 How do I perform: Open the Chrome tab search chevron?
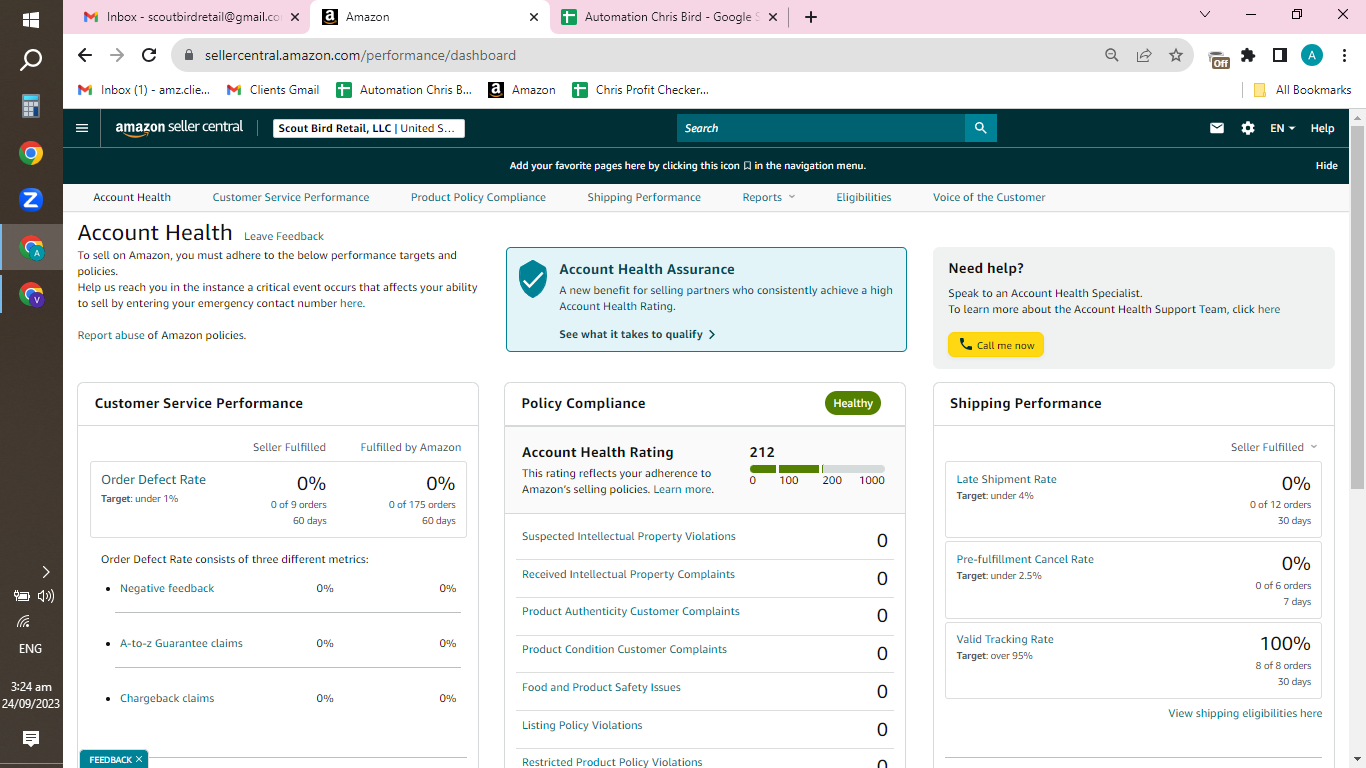(x=1204, y=15)
